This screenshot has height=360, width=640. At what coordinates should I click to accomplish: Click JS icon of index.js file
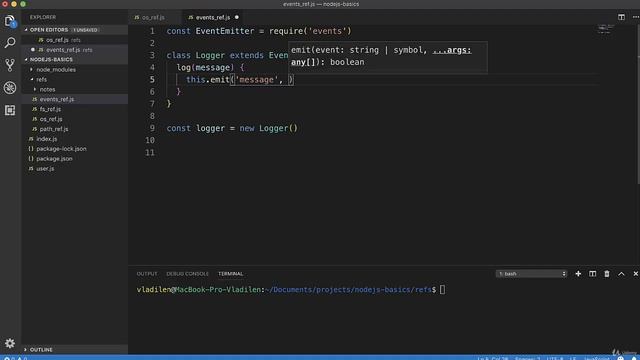point(31,139)
